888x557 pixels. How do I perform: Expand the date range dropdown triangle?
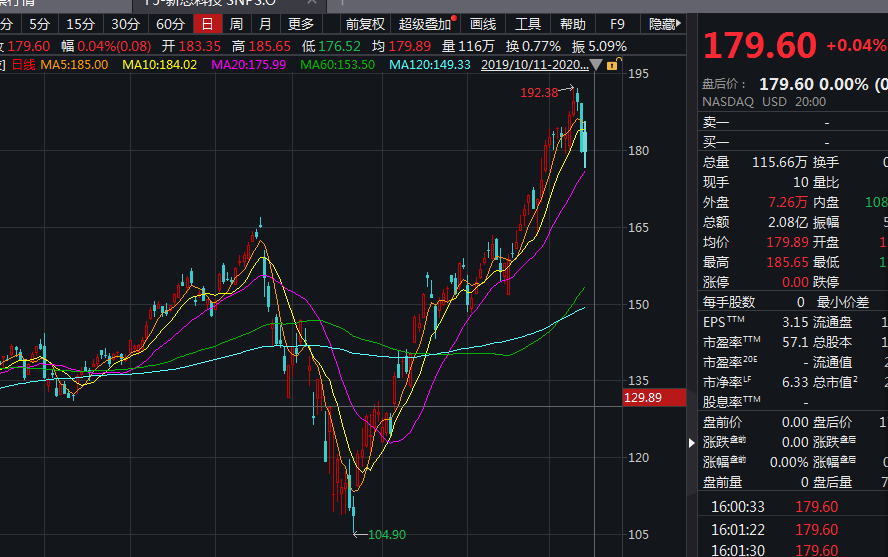[596, 65]
